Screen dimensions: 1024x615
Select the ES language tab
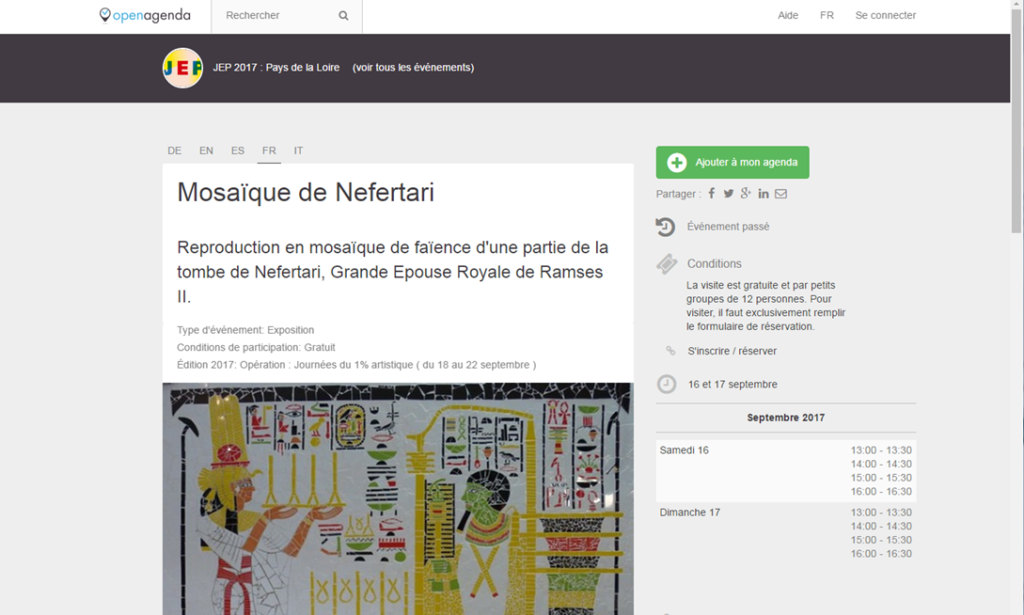238,151
